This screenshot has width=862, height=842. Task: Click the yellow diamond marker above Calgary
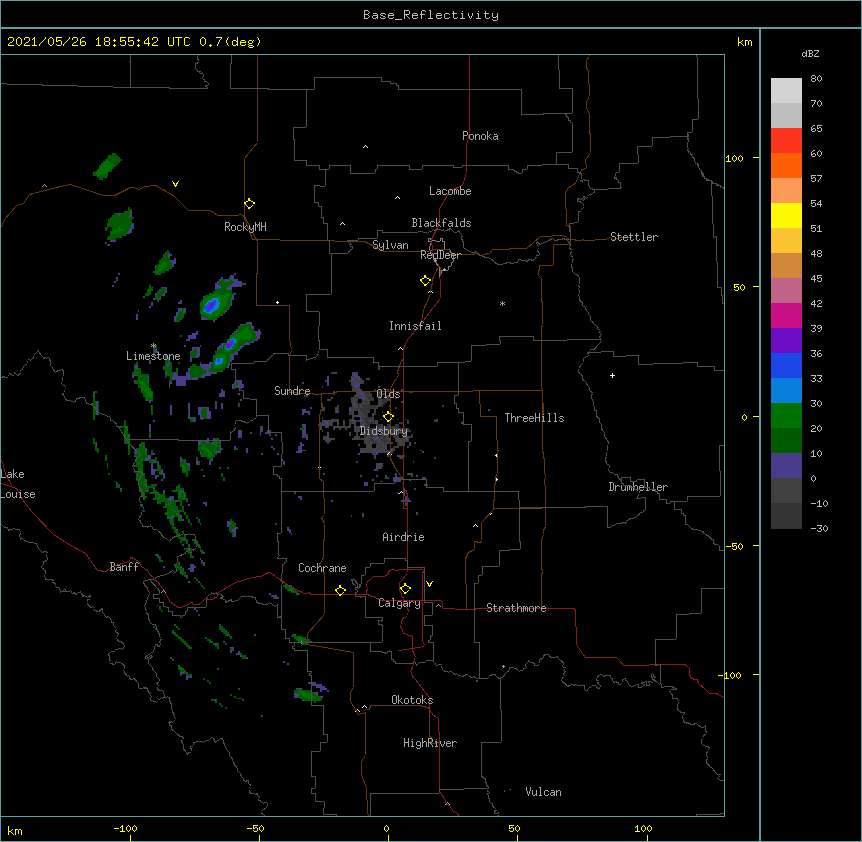[x=405, y=589]
